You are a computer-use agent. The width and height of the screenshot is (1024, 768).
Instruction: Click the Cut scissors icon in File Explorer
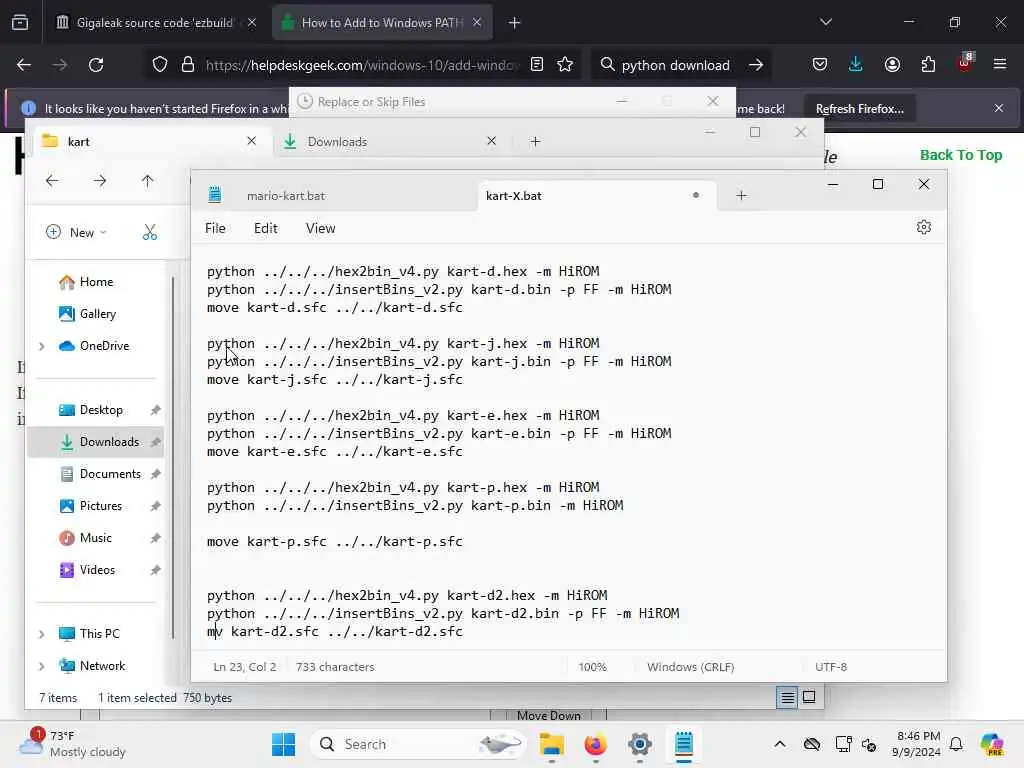point(150,232)
